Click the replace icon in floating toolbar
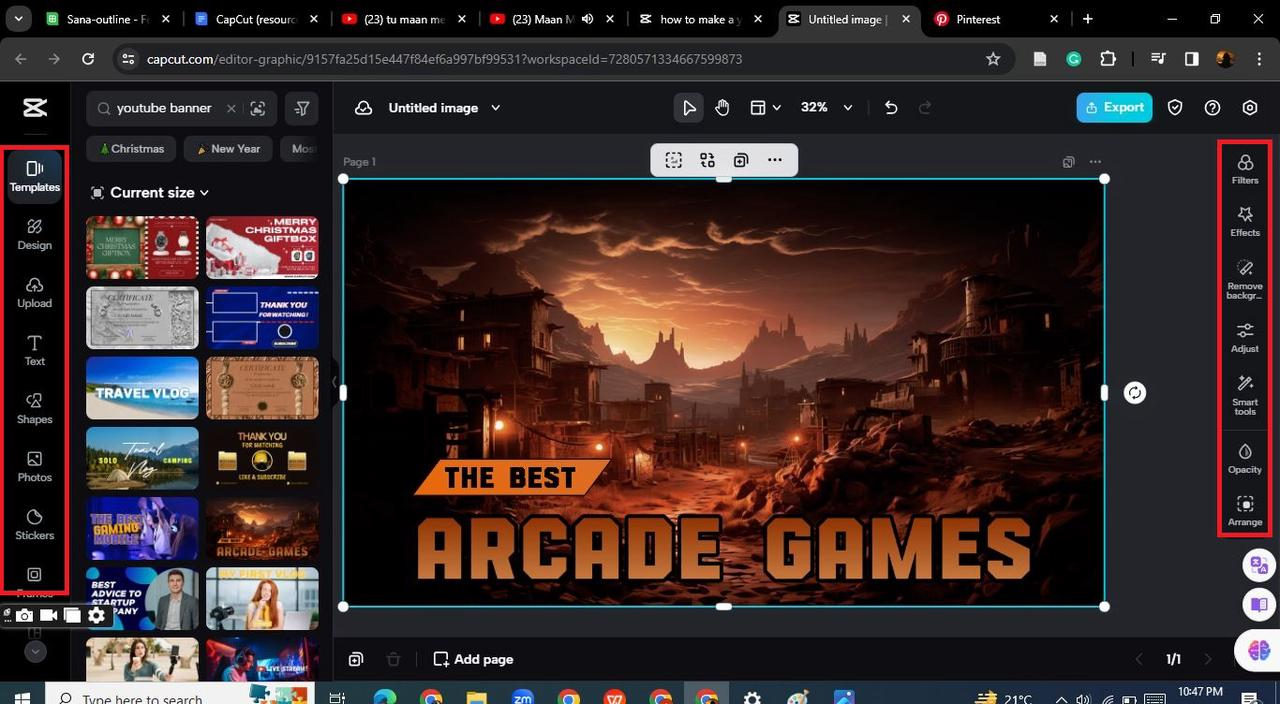 (707, 160)
